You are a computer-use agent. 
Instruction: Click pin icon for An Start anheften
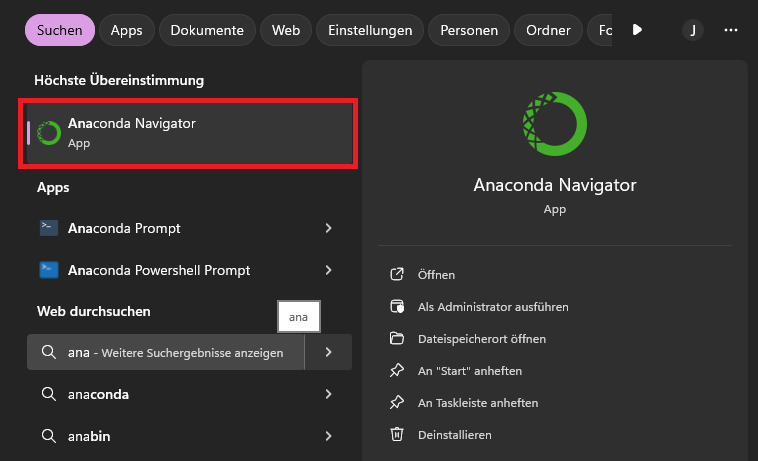point(397,371)
